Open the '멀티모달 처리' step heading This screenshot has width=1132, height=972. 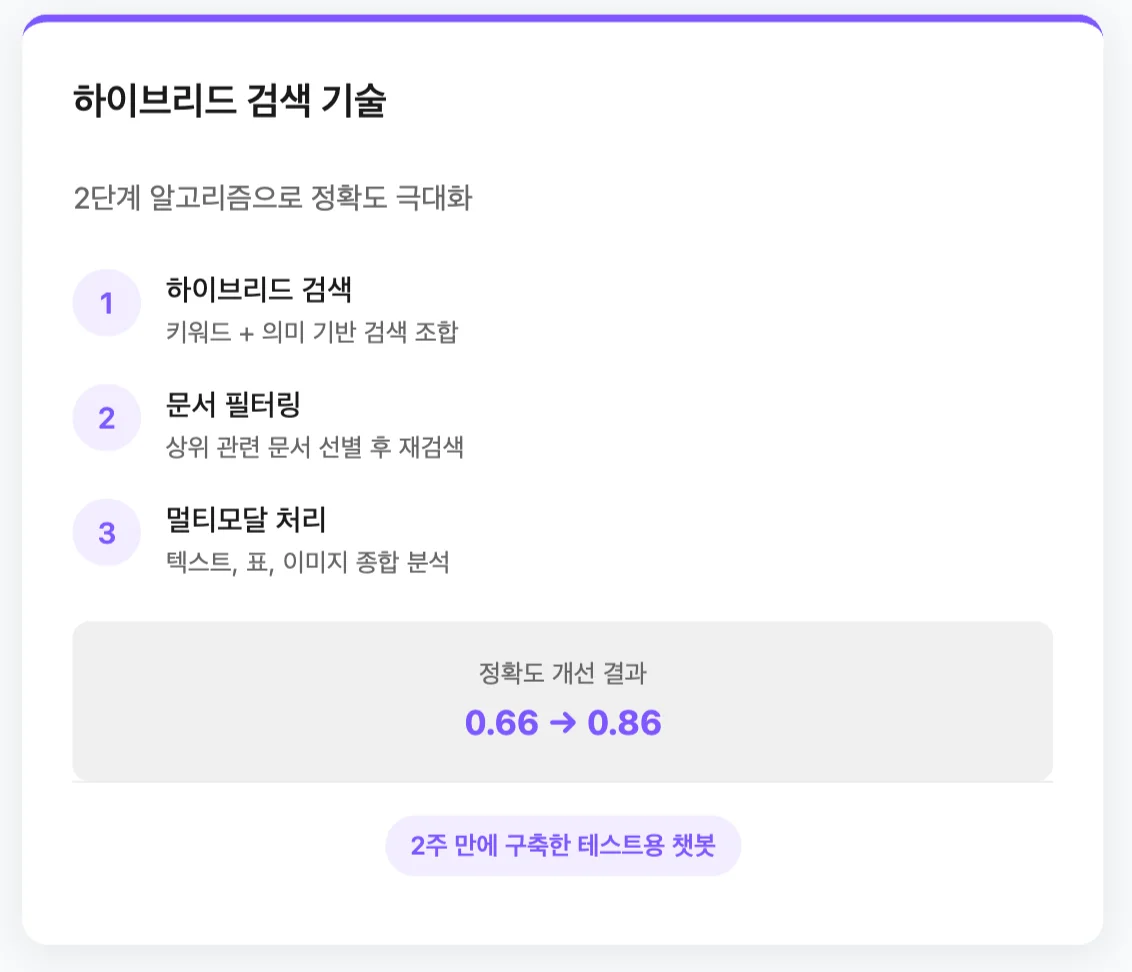click(246, 519)
